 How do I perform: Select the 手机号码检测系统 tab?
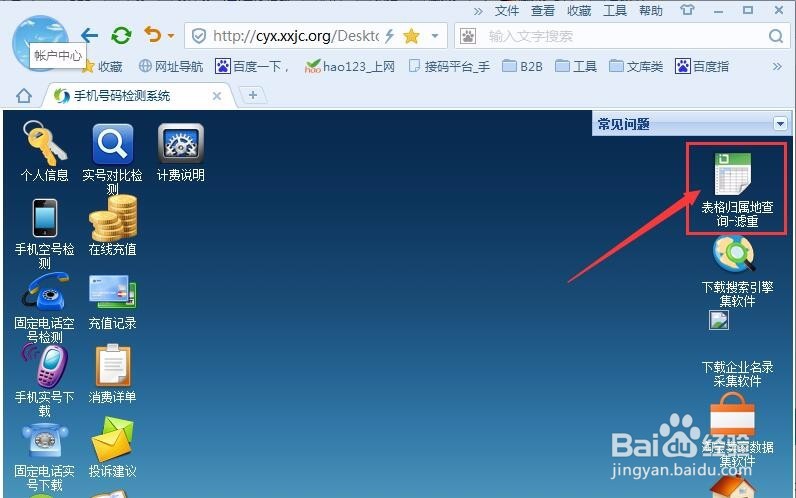[137, 95]
